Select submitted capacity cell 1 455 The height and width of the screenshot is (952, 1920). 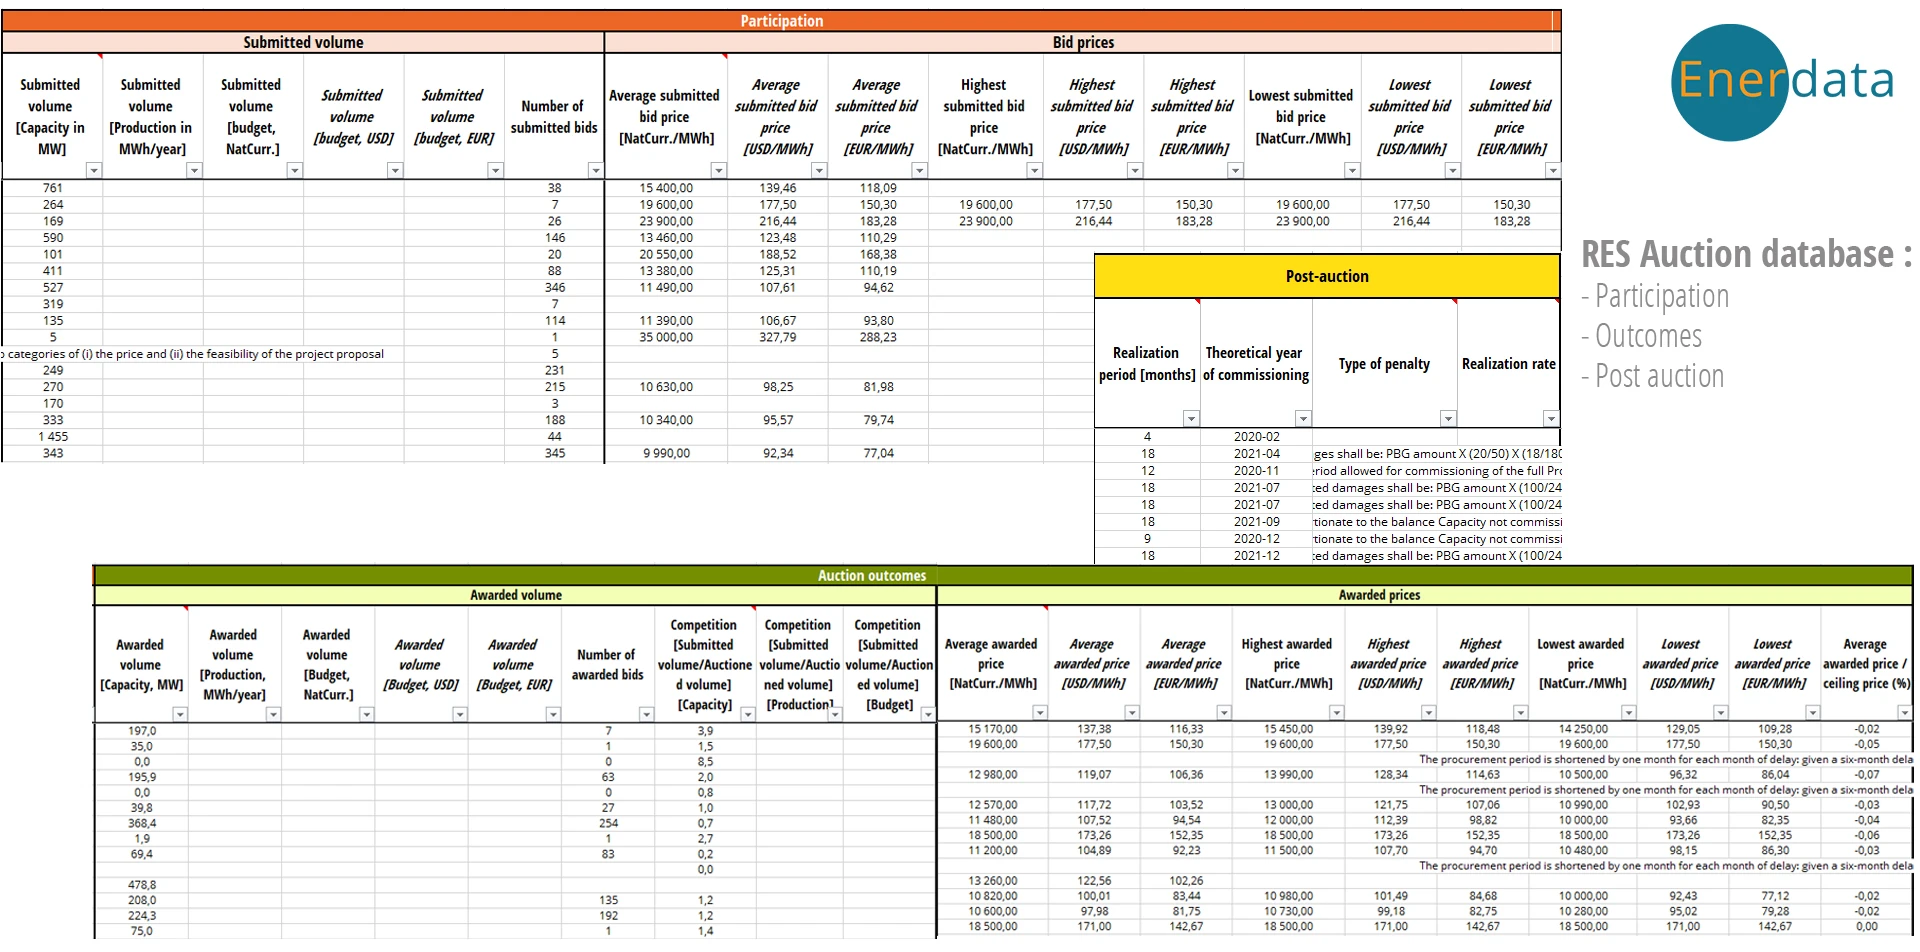coord(53,437)
